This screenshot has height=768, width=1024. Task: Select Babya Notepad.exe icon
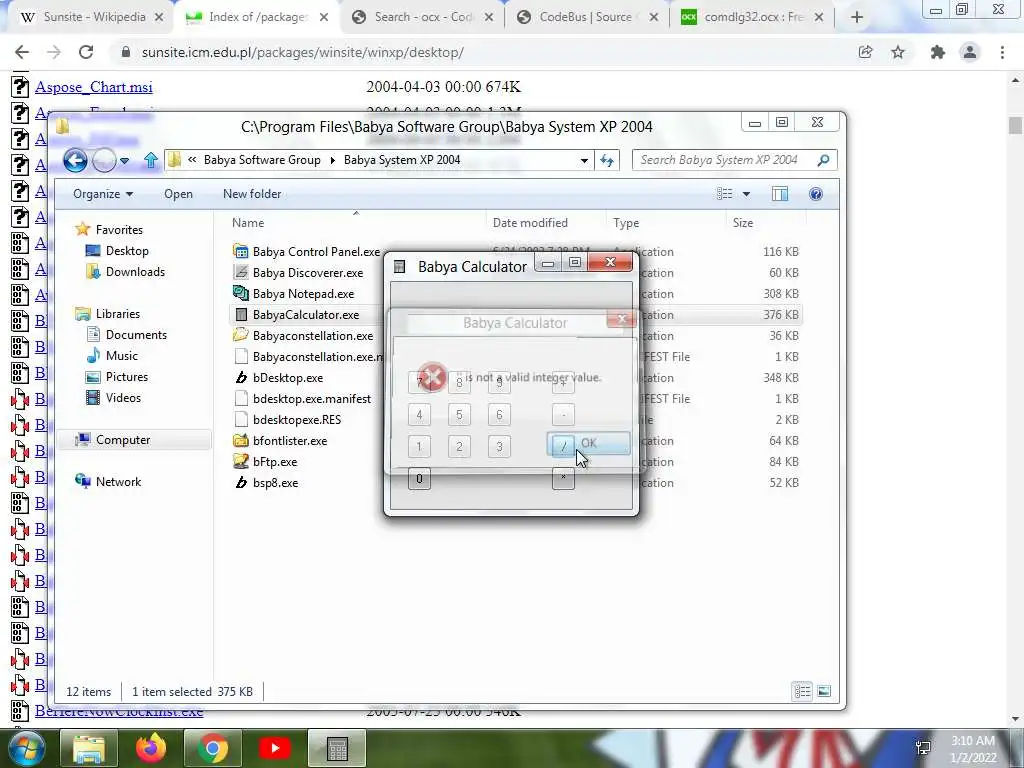click(241, 293)
